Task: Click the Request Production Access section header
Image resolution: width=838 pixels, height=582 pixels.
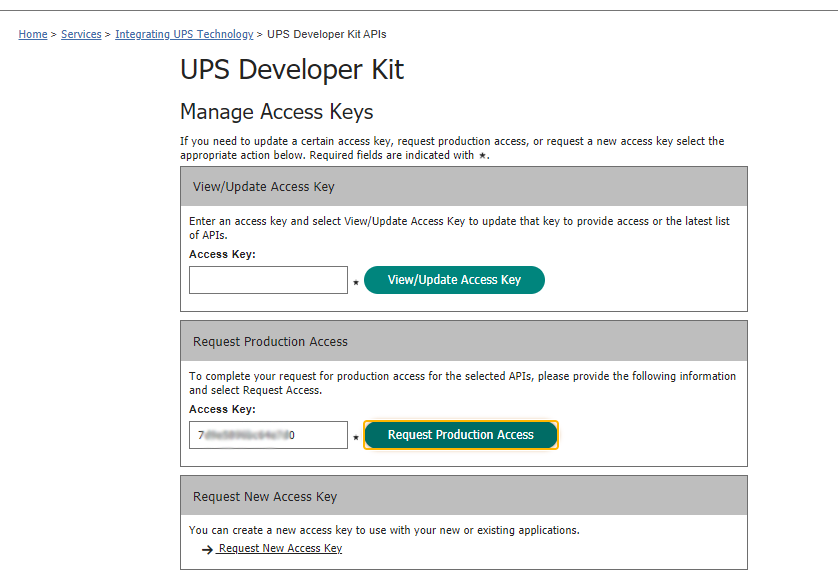Action: pyautogui.click(x=464, y=342)
